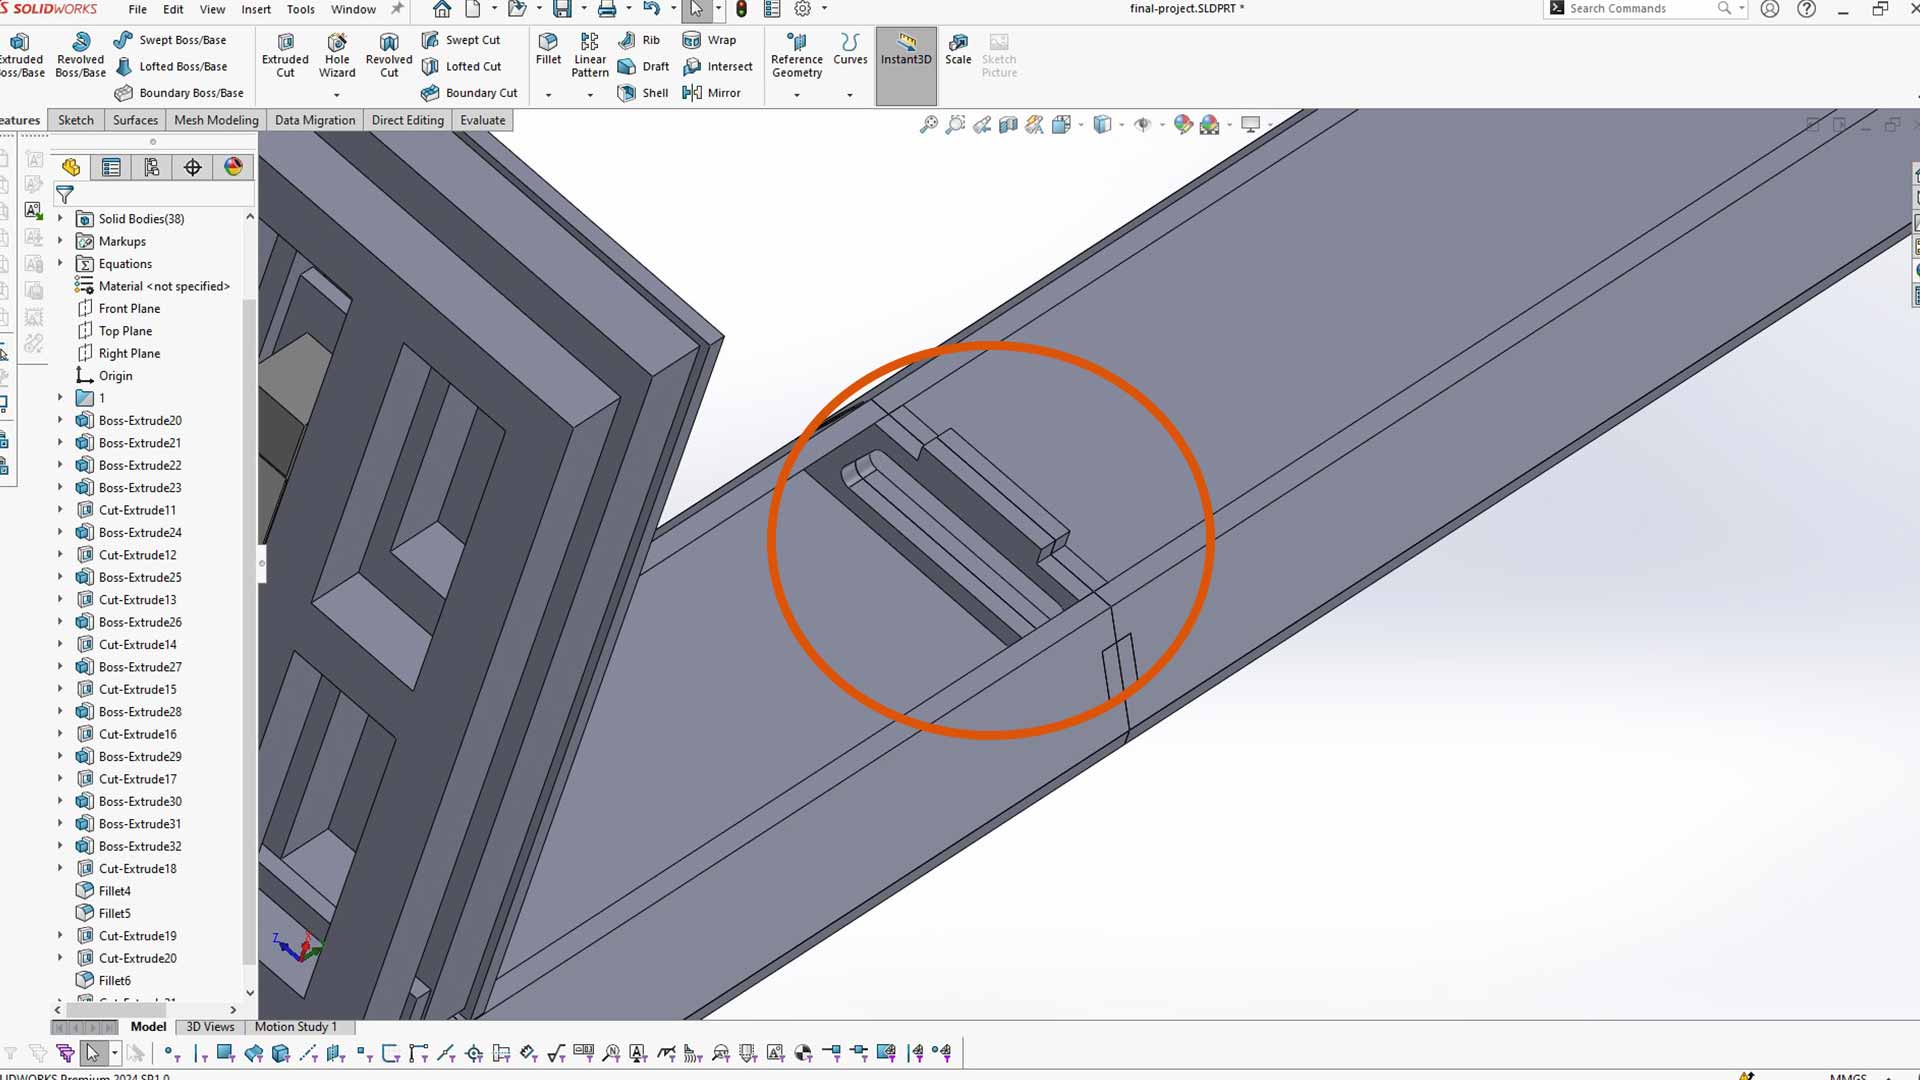Viewport: 1920px width, 1080px height.
Task: Click the Section View icon
Action: pos(1009,125)
